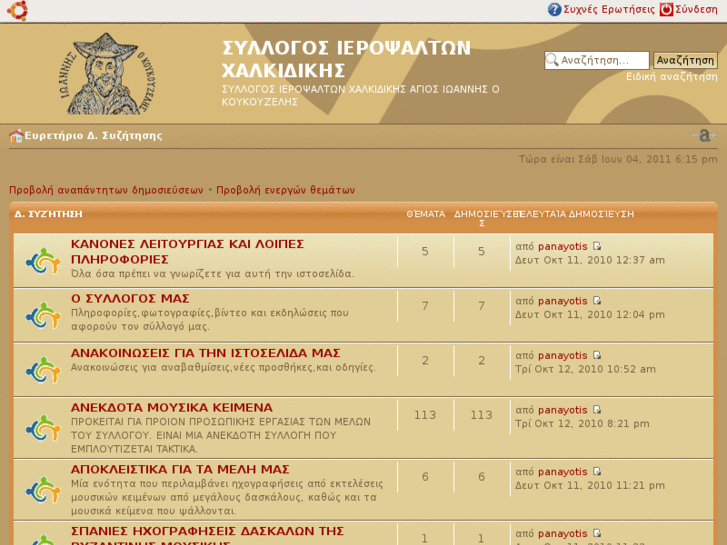Click date Δευτ Οκτ 11, 2010 12:37 am

[x=590, y=260]
